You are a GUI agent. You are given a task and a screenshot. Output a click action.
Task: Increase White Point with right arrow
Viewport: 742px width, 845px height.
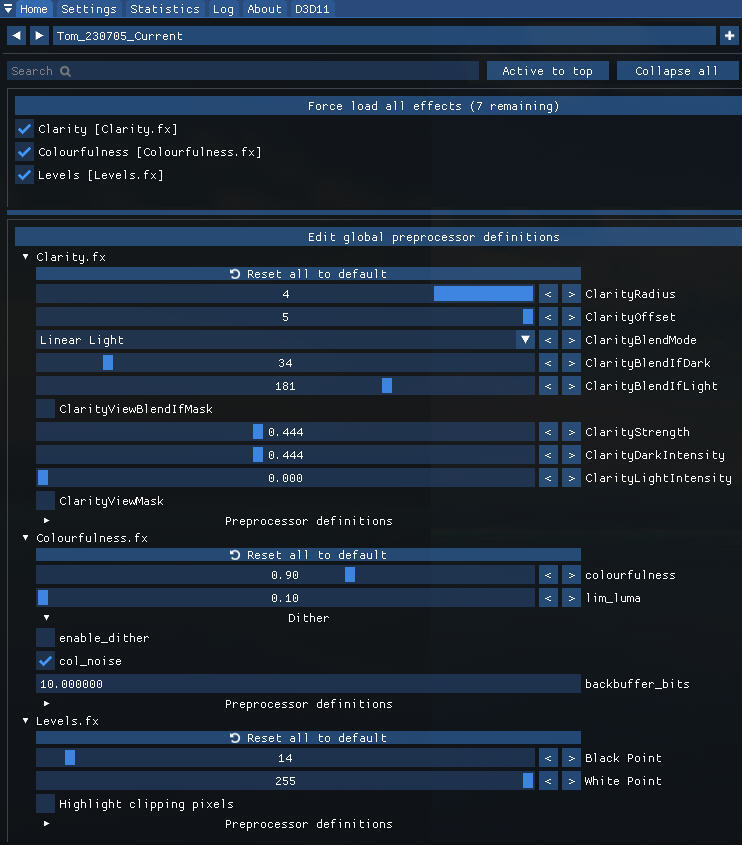click(571, 781)
